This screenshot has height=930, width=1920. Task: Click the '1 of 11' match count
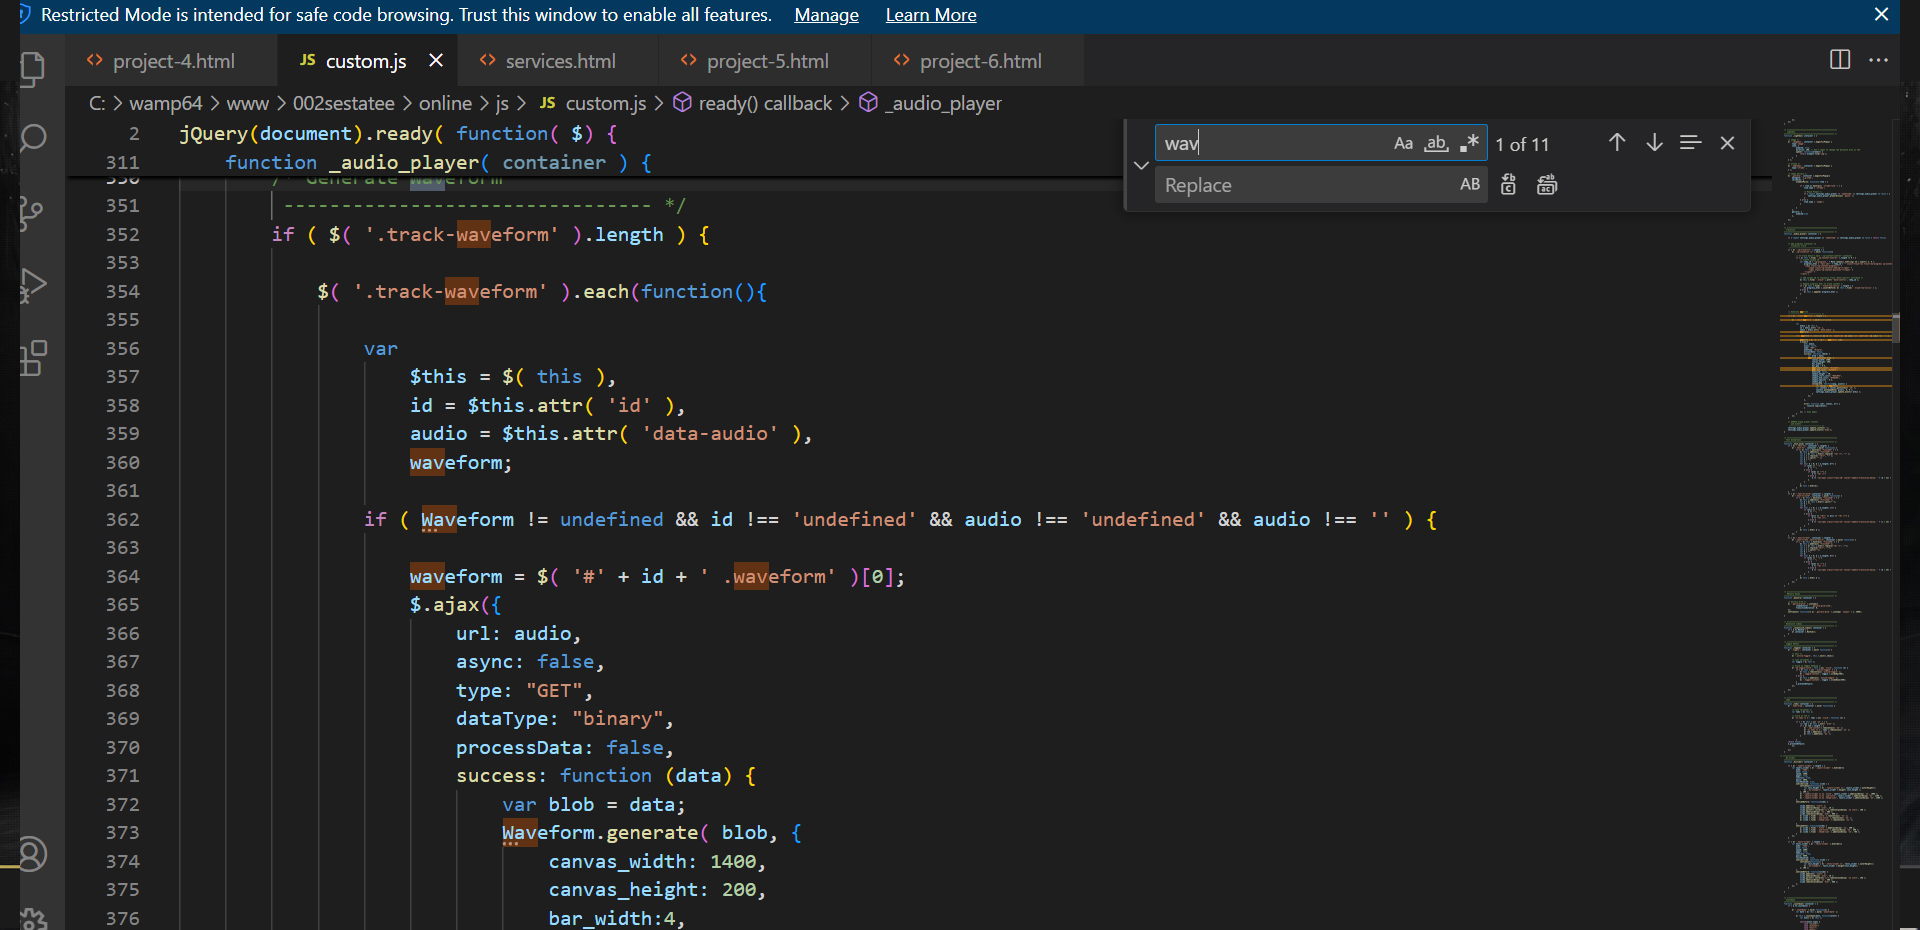tap(1522, 144)
